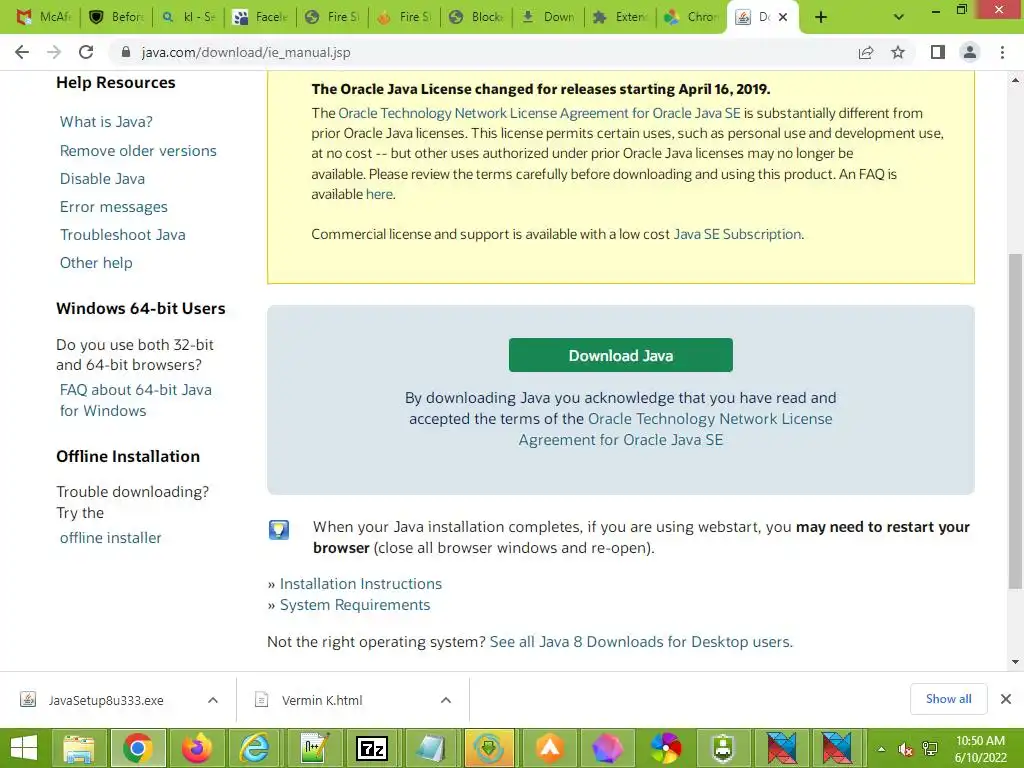The height and width of the screenshot is (768, 1024).
Task: Open 'FAQ about 64-bit Java for Windows' link
Action: tap(135, 400)
